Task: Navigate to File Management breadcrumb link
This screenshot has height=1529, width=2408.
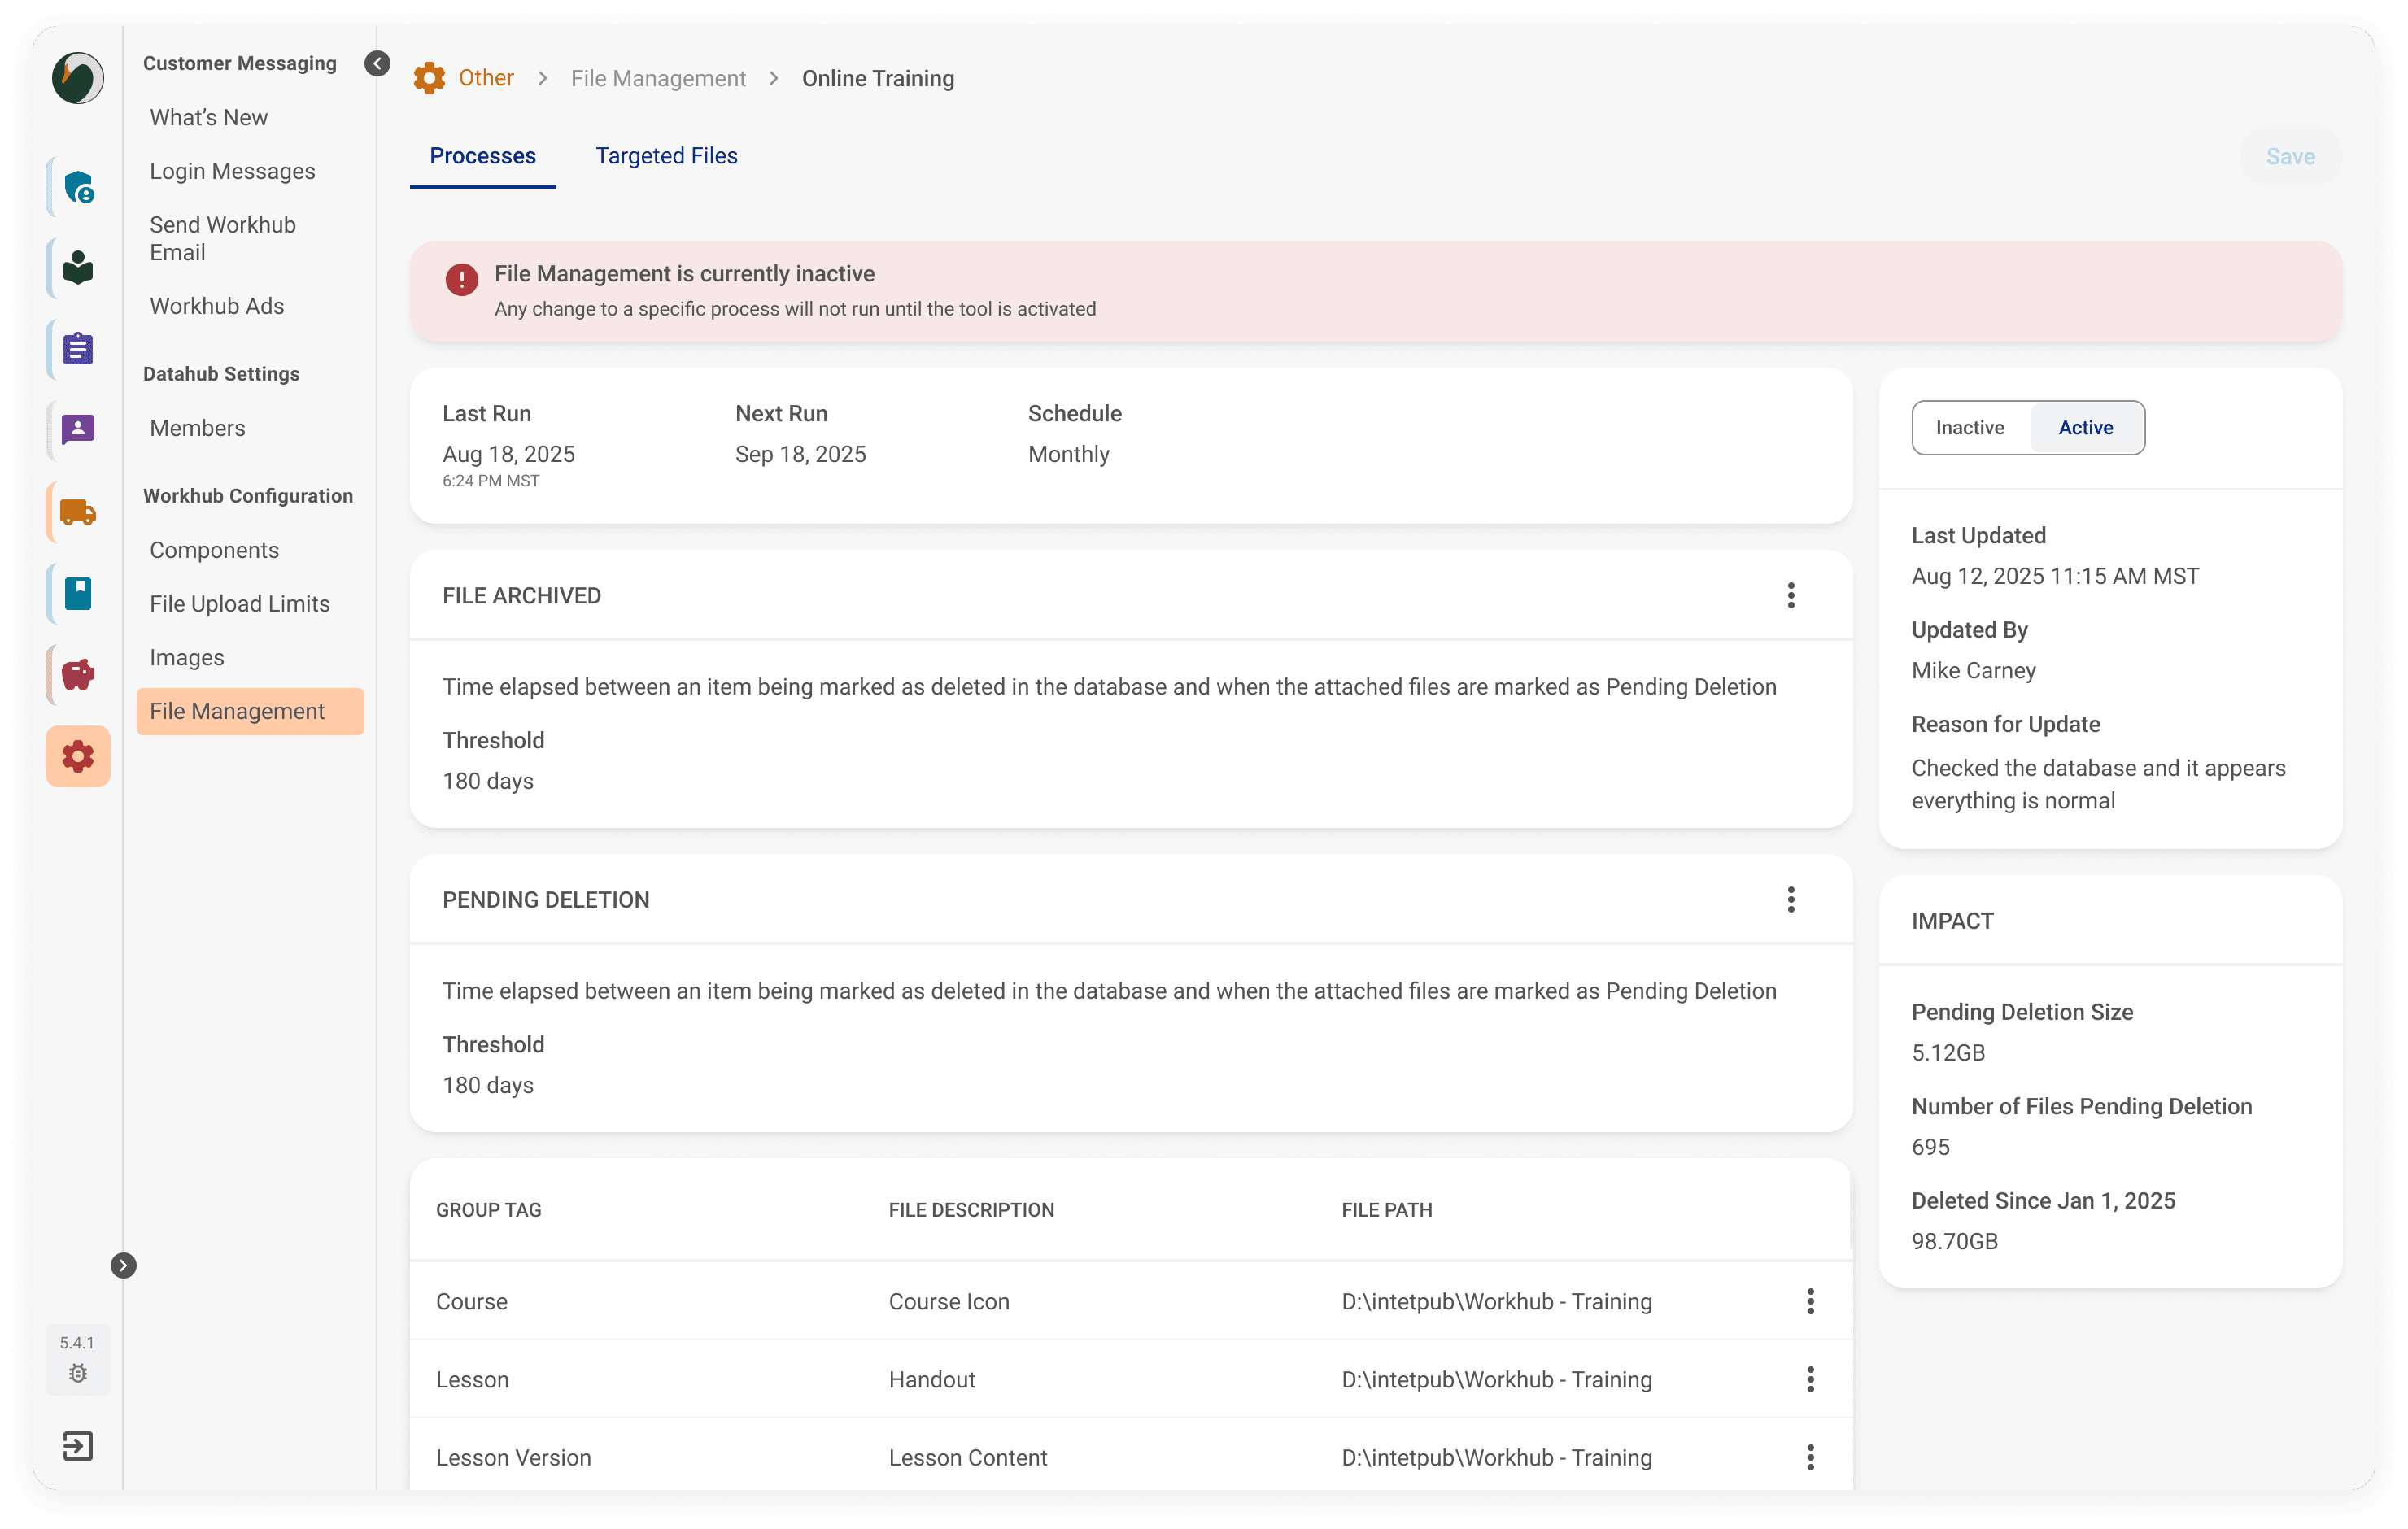Action: point(658,78)
